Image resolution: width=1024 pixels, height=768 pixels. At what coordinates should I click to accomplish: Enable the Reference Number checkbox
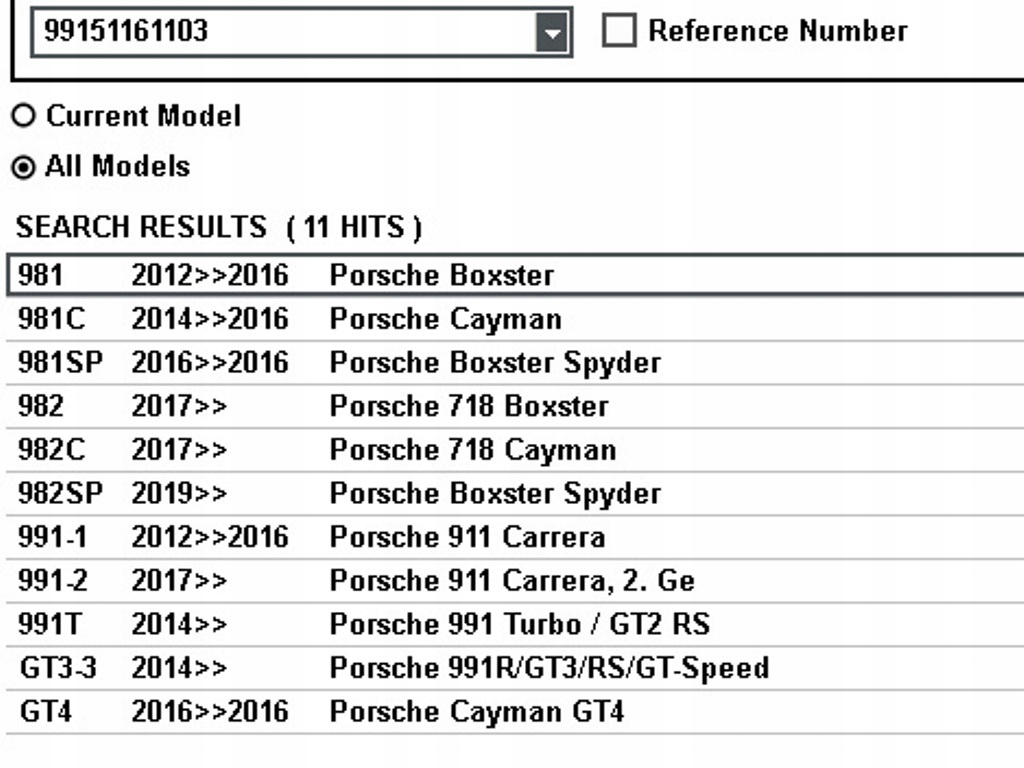(x=619, y=31)
